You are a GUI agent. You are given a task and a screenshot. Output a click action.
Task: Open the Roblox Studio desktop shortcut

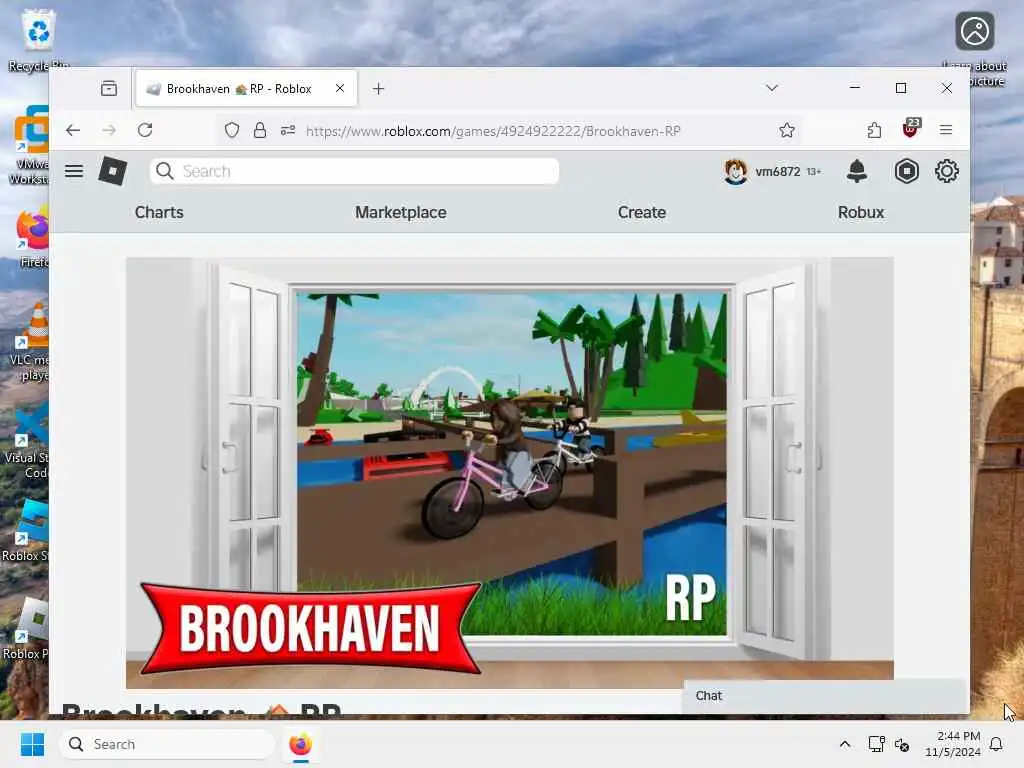tap(27, 530)
